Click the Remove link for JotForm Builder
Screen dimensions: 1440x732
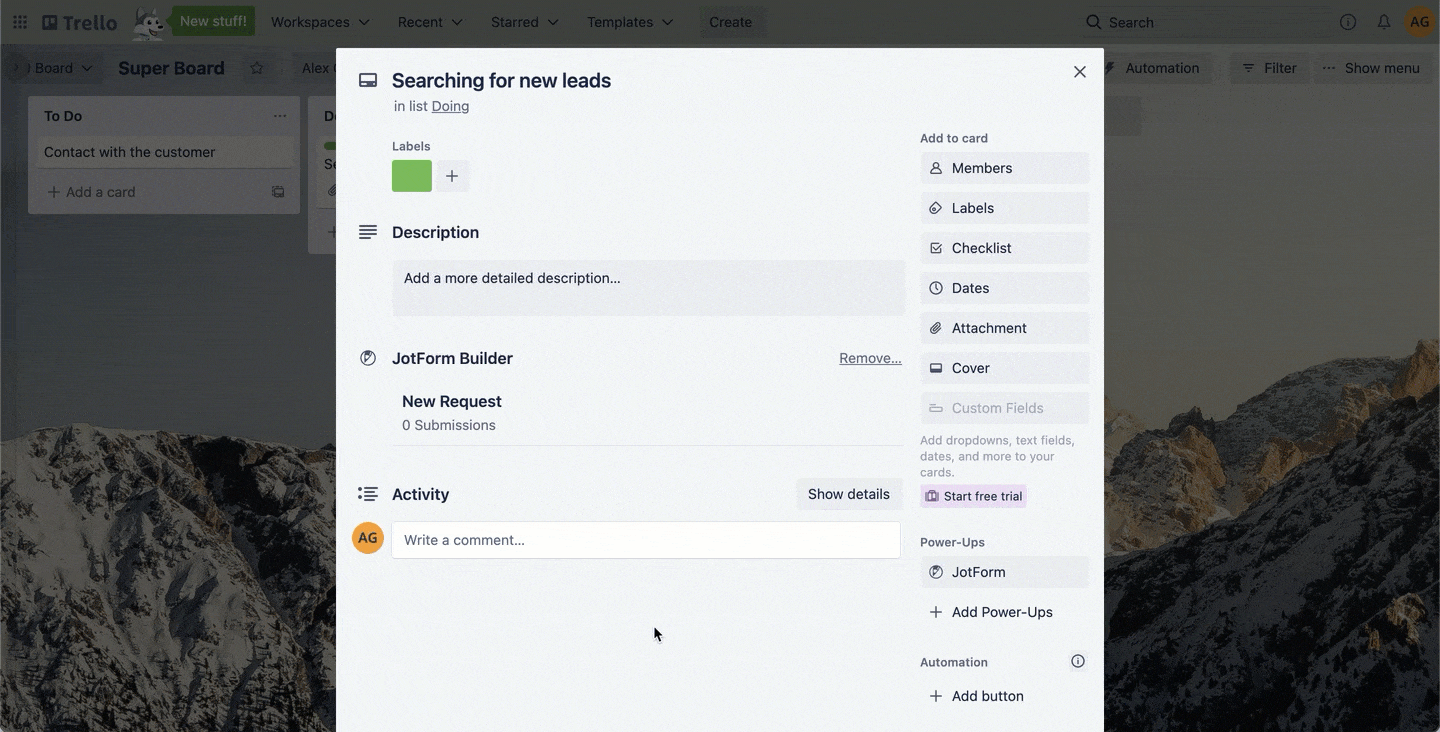(870, 358)
